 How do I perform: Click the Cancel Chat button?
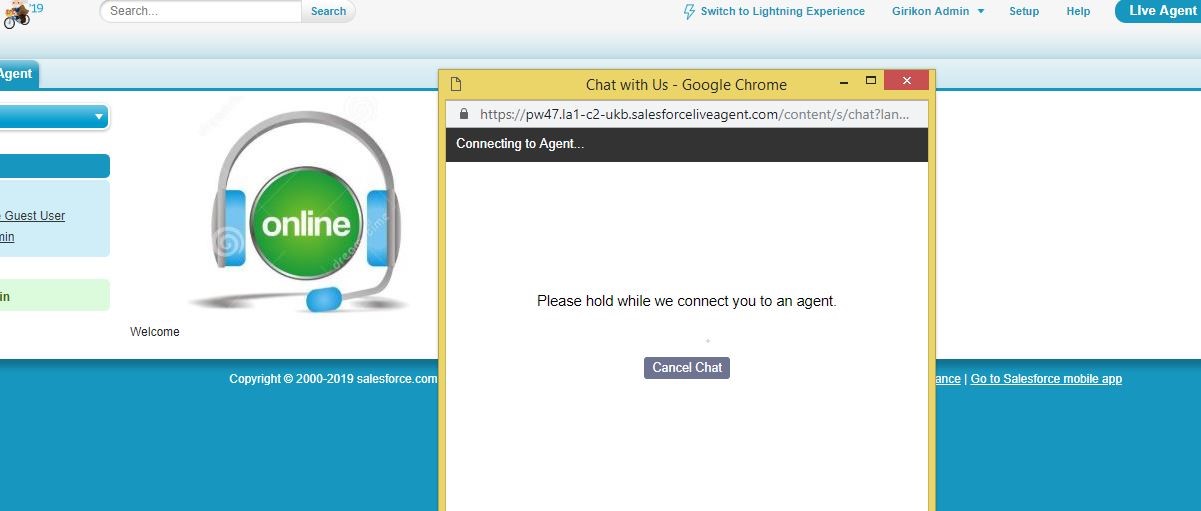(687, 368)
